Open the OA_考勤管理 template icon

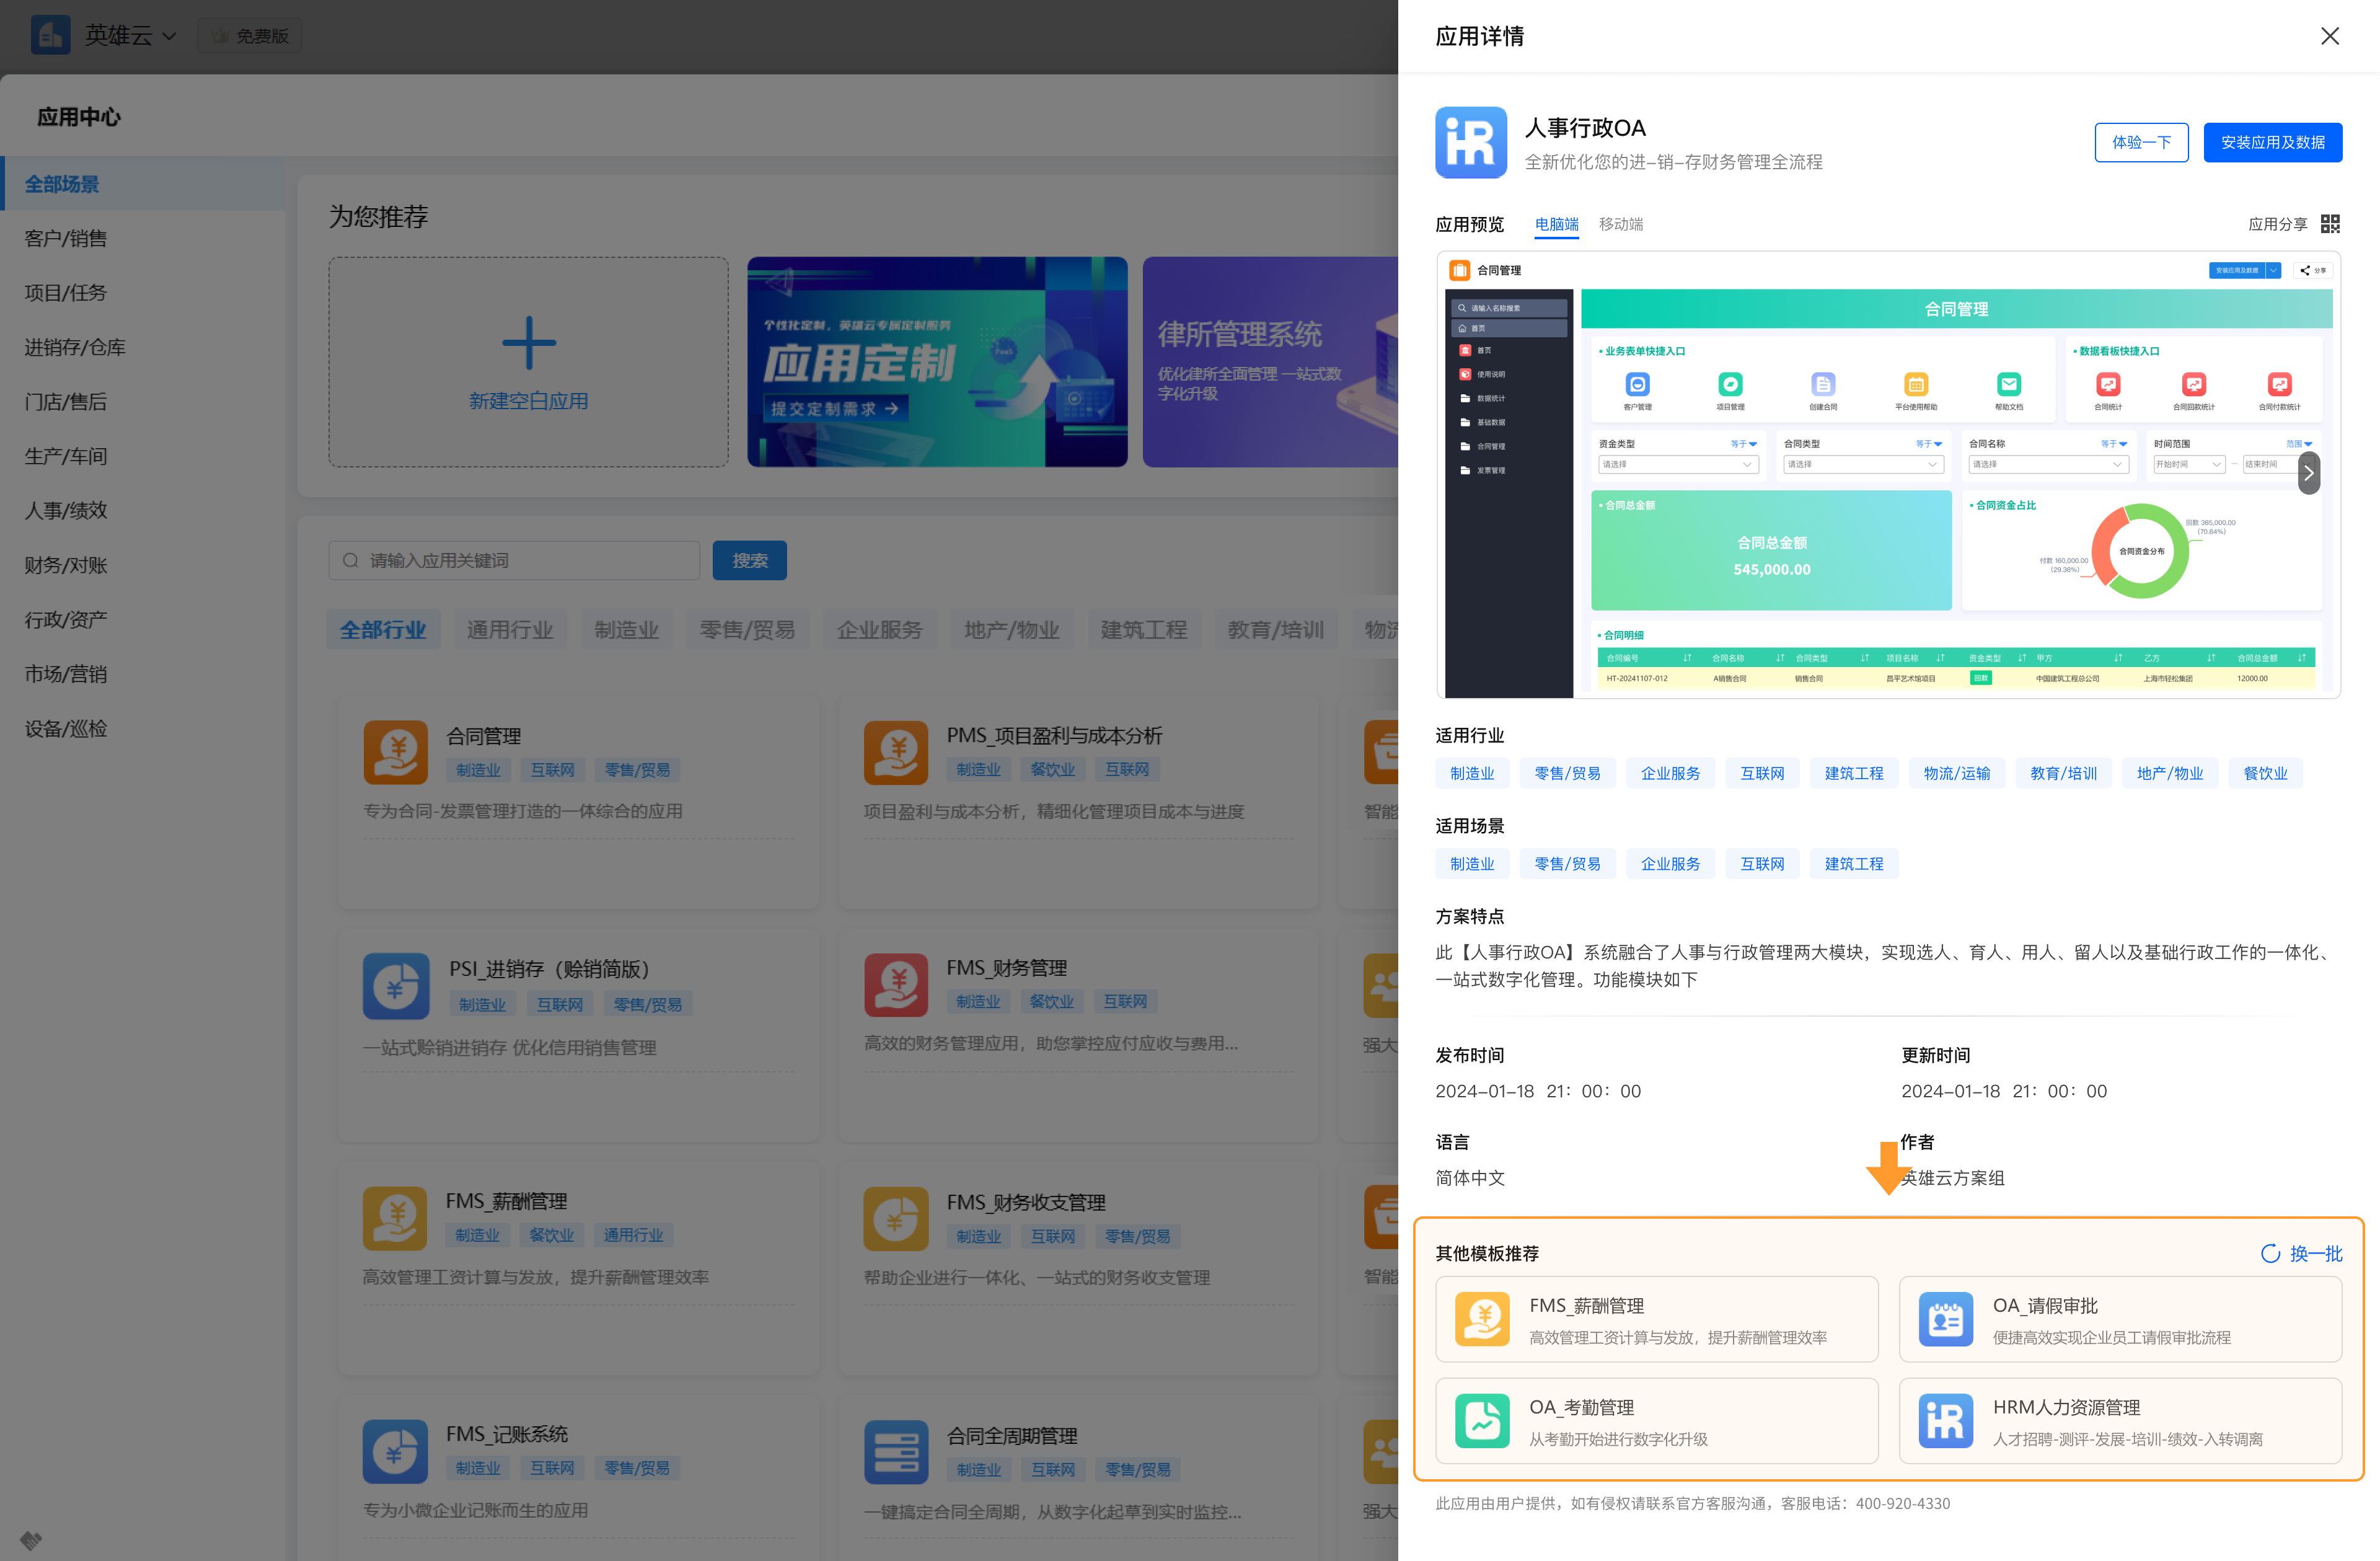(1482, 1421)
